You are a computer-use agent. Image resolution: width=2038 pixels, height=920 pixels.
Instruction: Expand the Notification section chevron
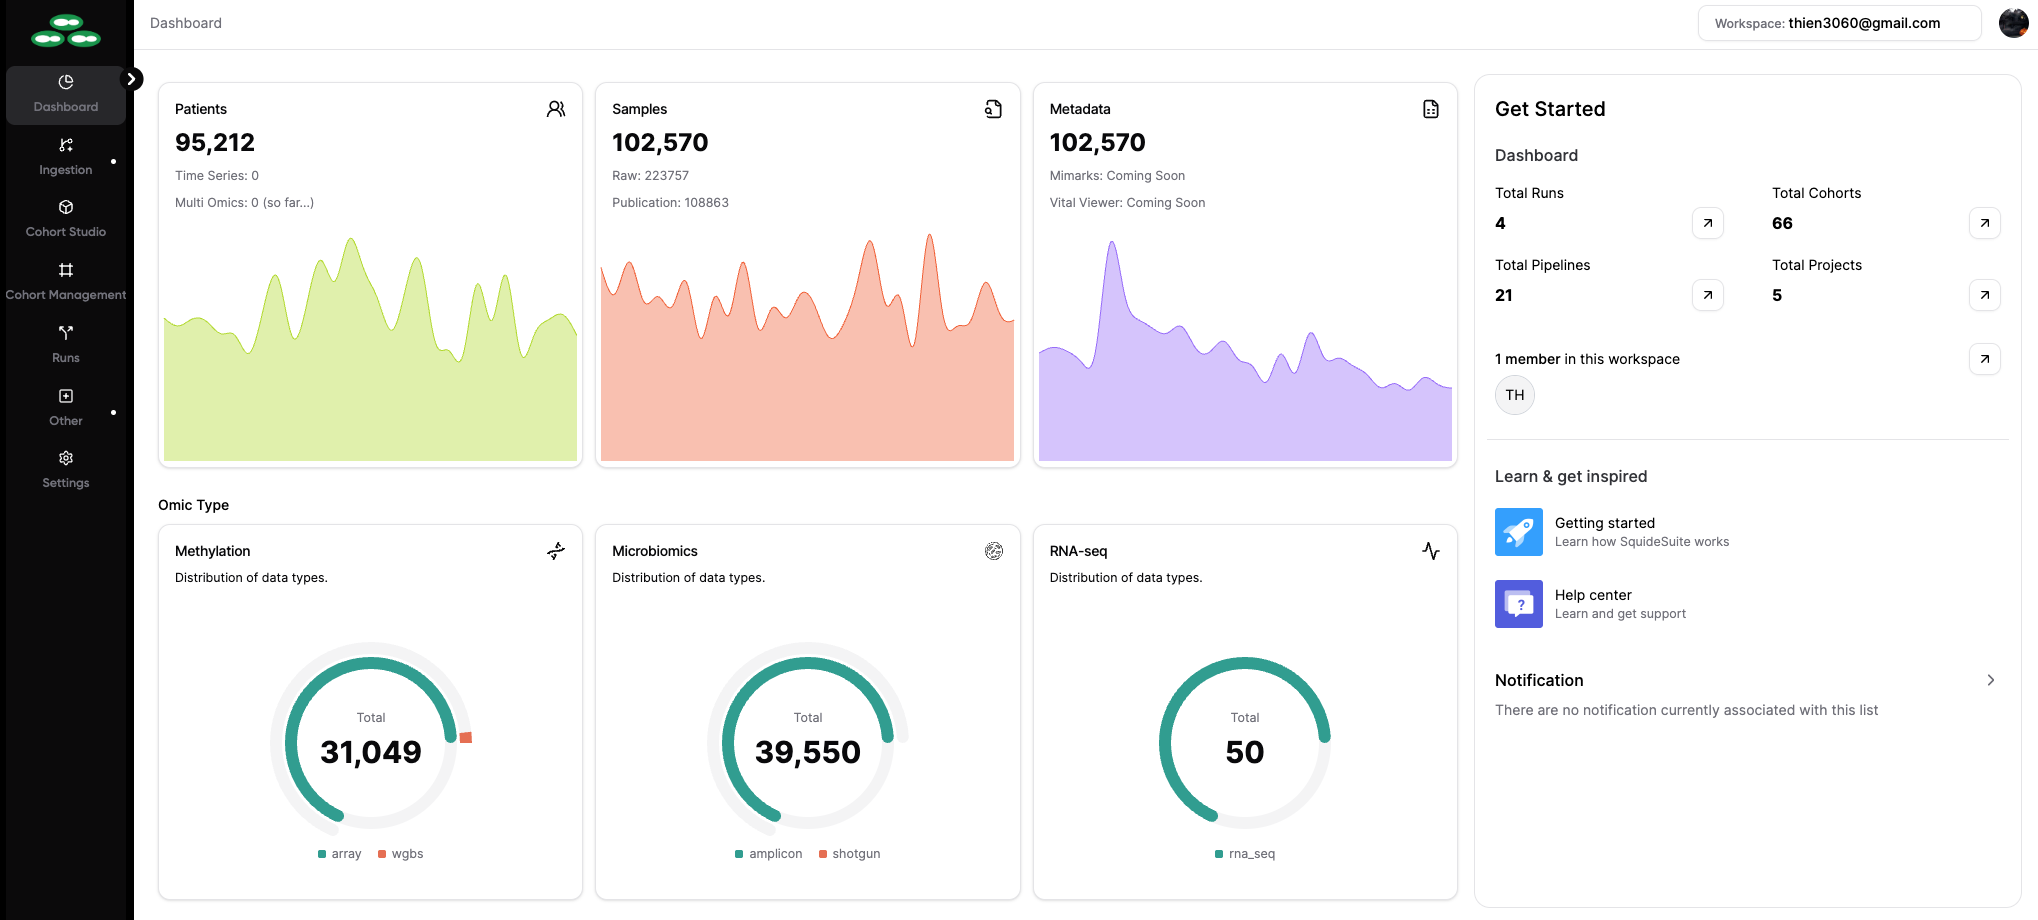tap(1990, 680)
